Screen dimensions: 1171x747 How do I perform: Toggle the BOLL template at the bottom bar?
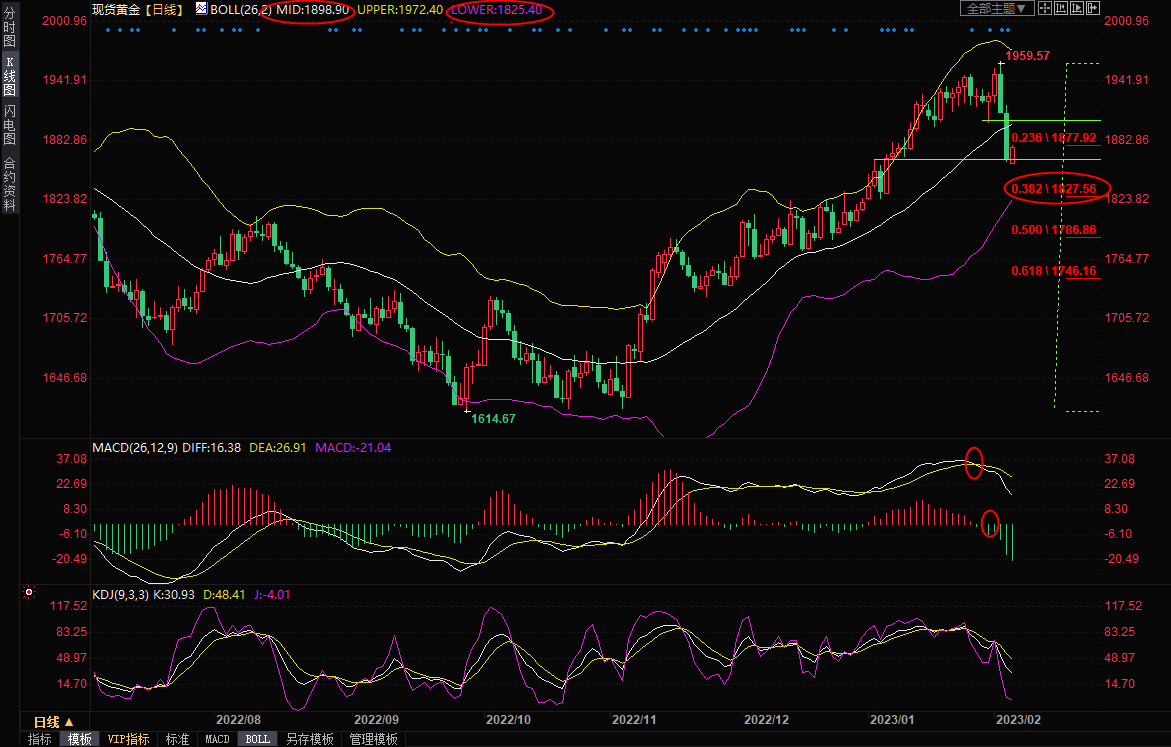(257, 740)
